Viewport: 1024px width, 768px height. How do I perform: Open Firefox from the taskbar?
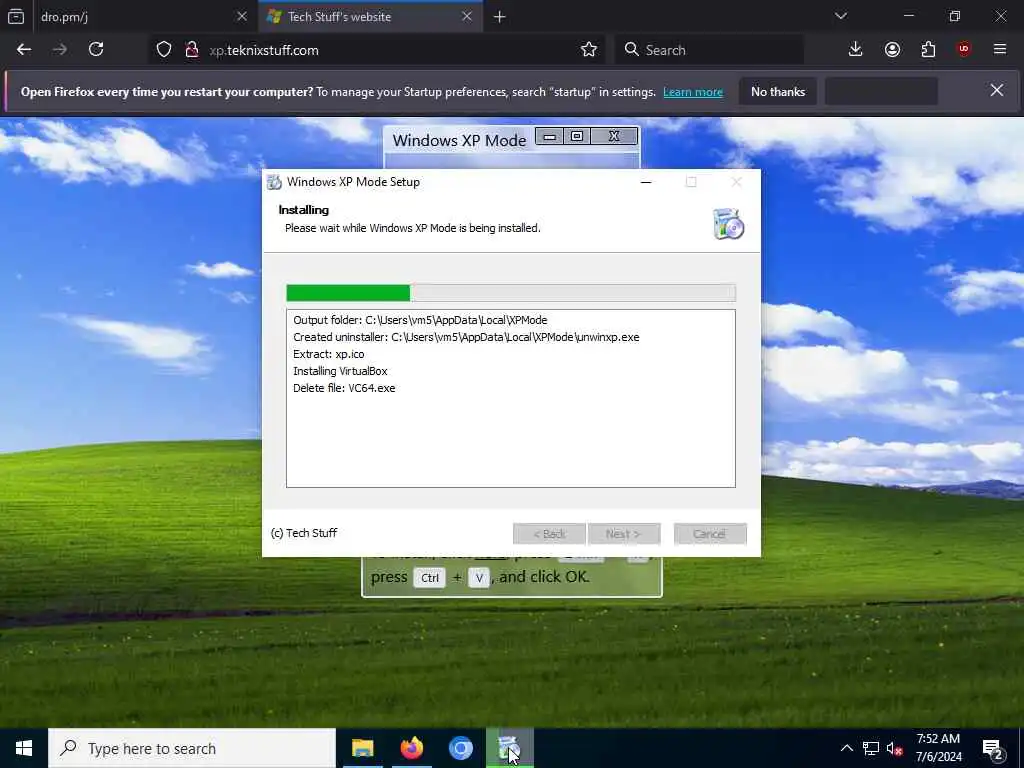[411, 748]
